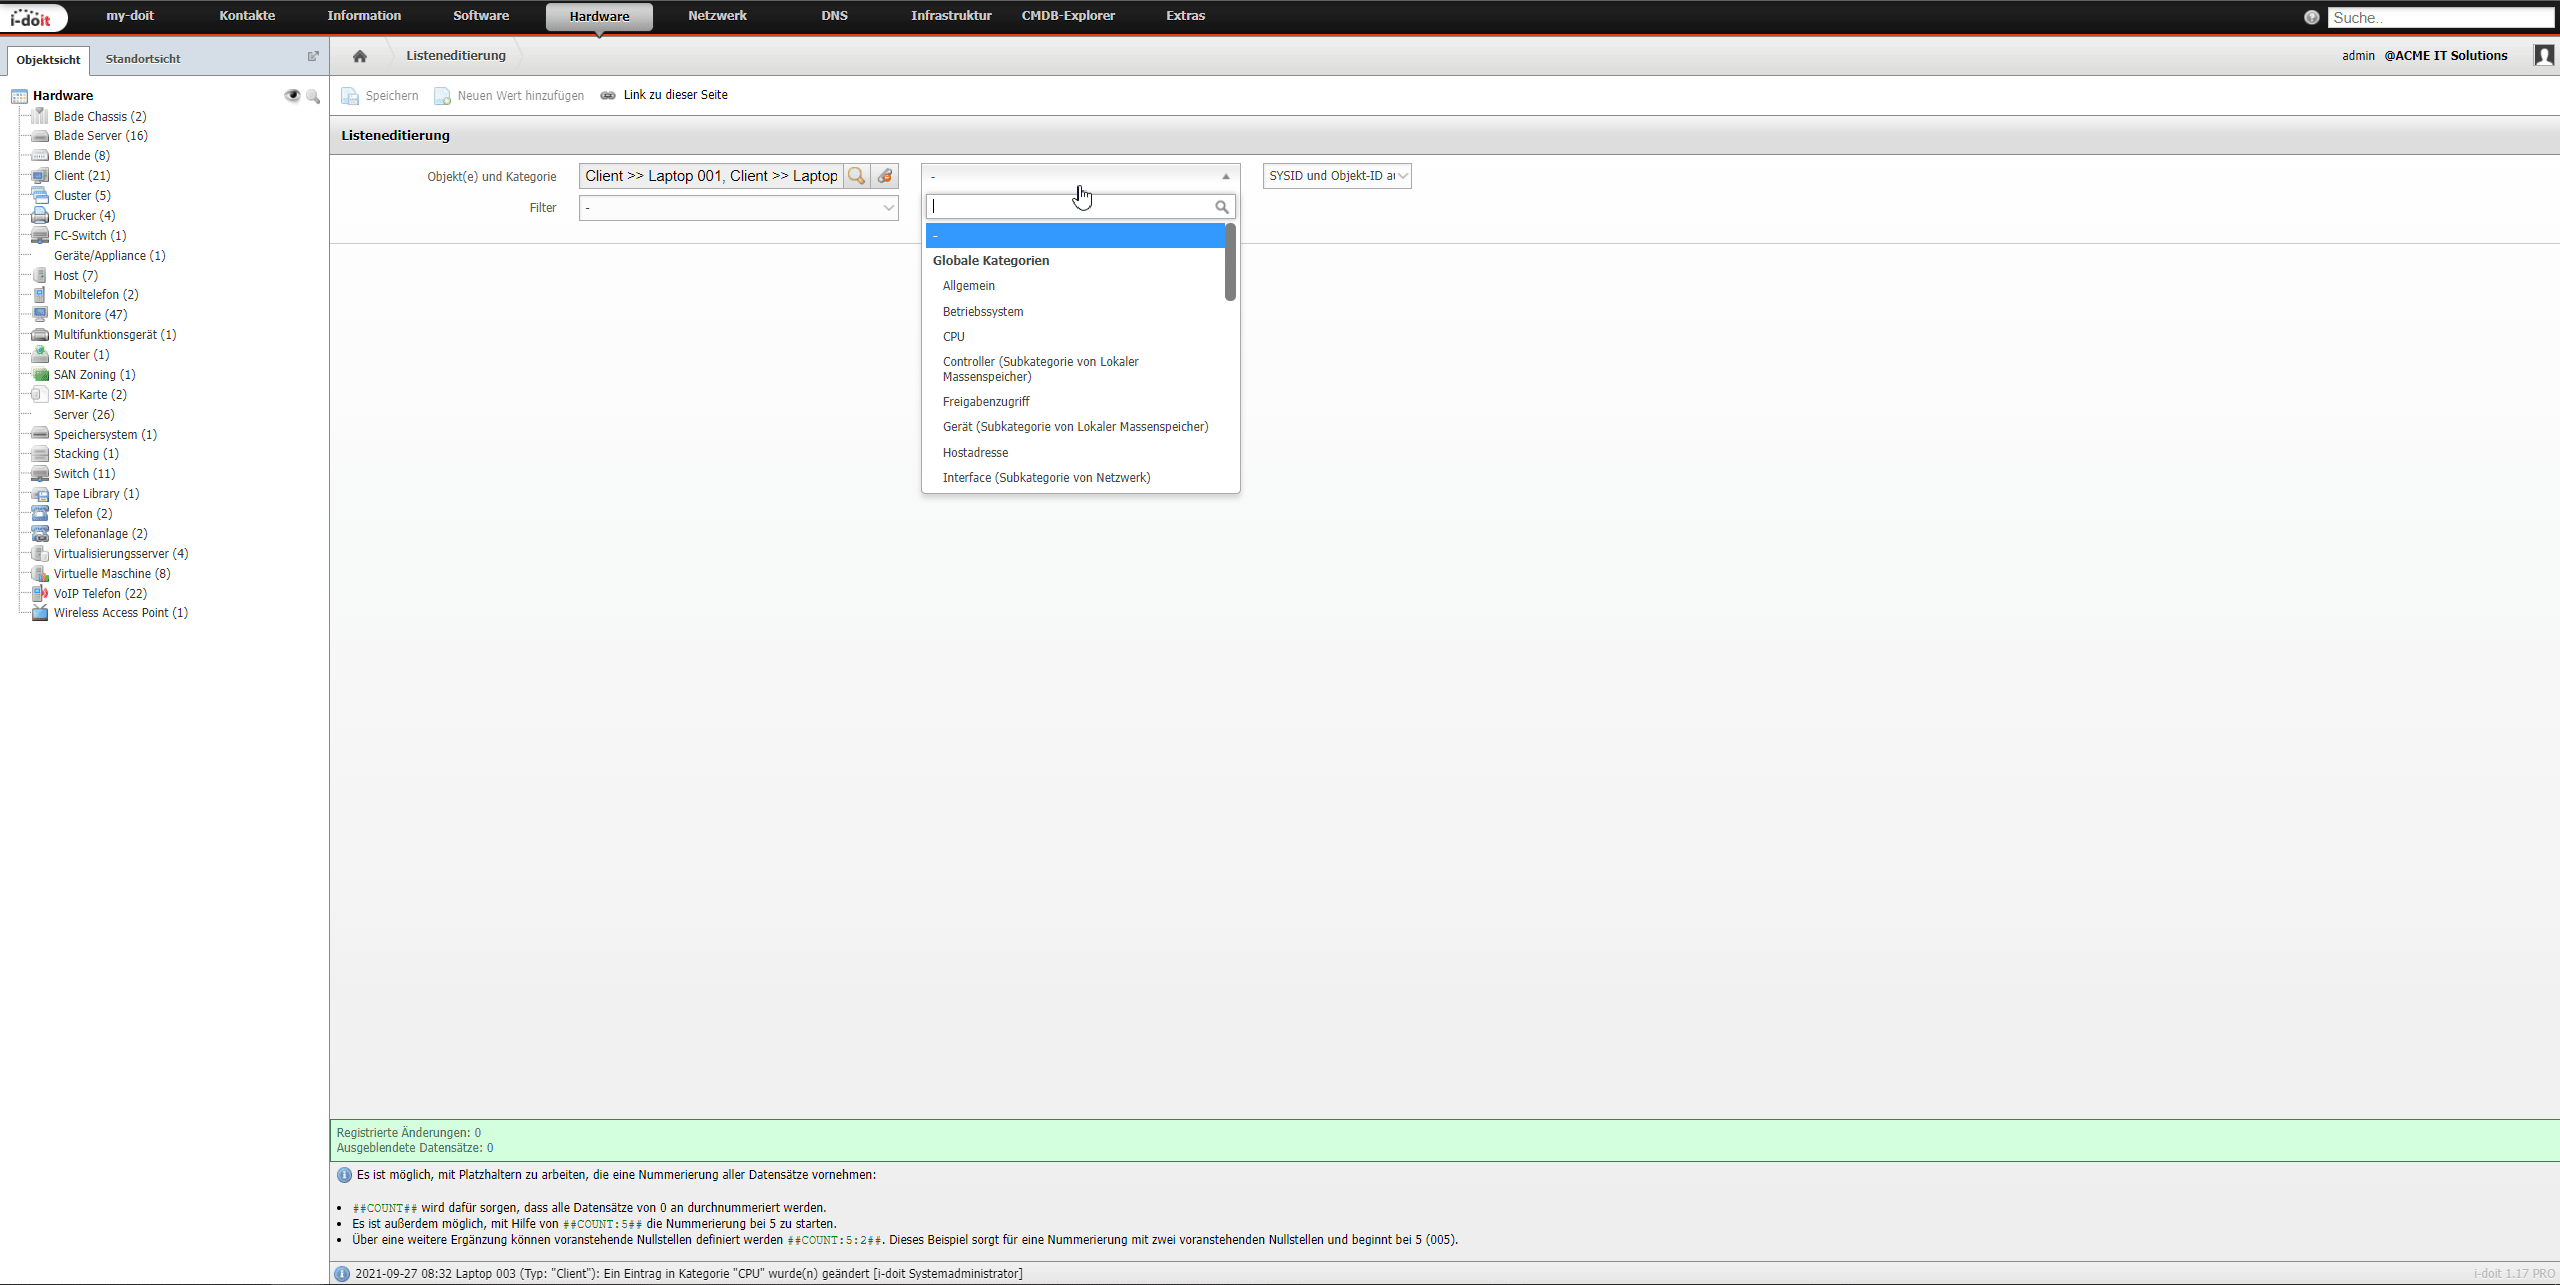
Task: Click the category dropdown scrollbar thumb
Action: pyautogui.click(x=1230, y=261)
